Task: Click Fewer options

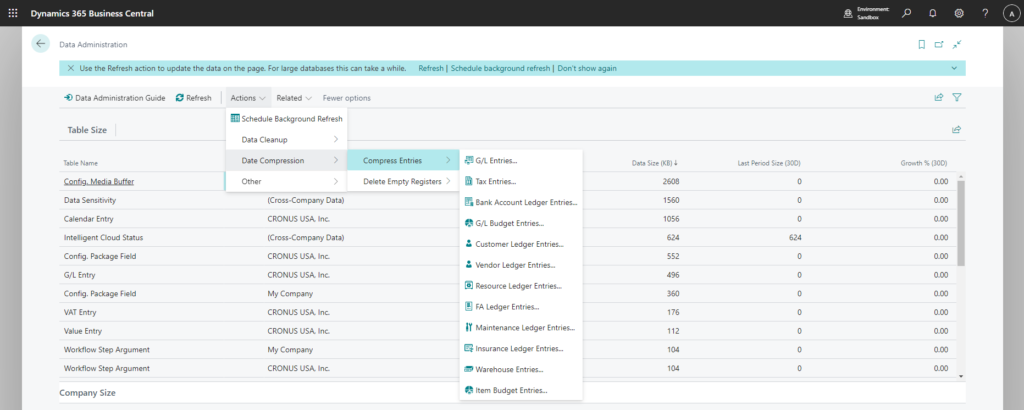Action: tap(346, 98)
